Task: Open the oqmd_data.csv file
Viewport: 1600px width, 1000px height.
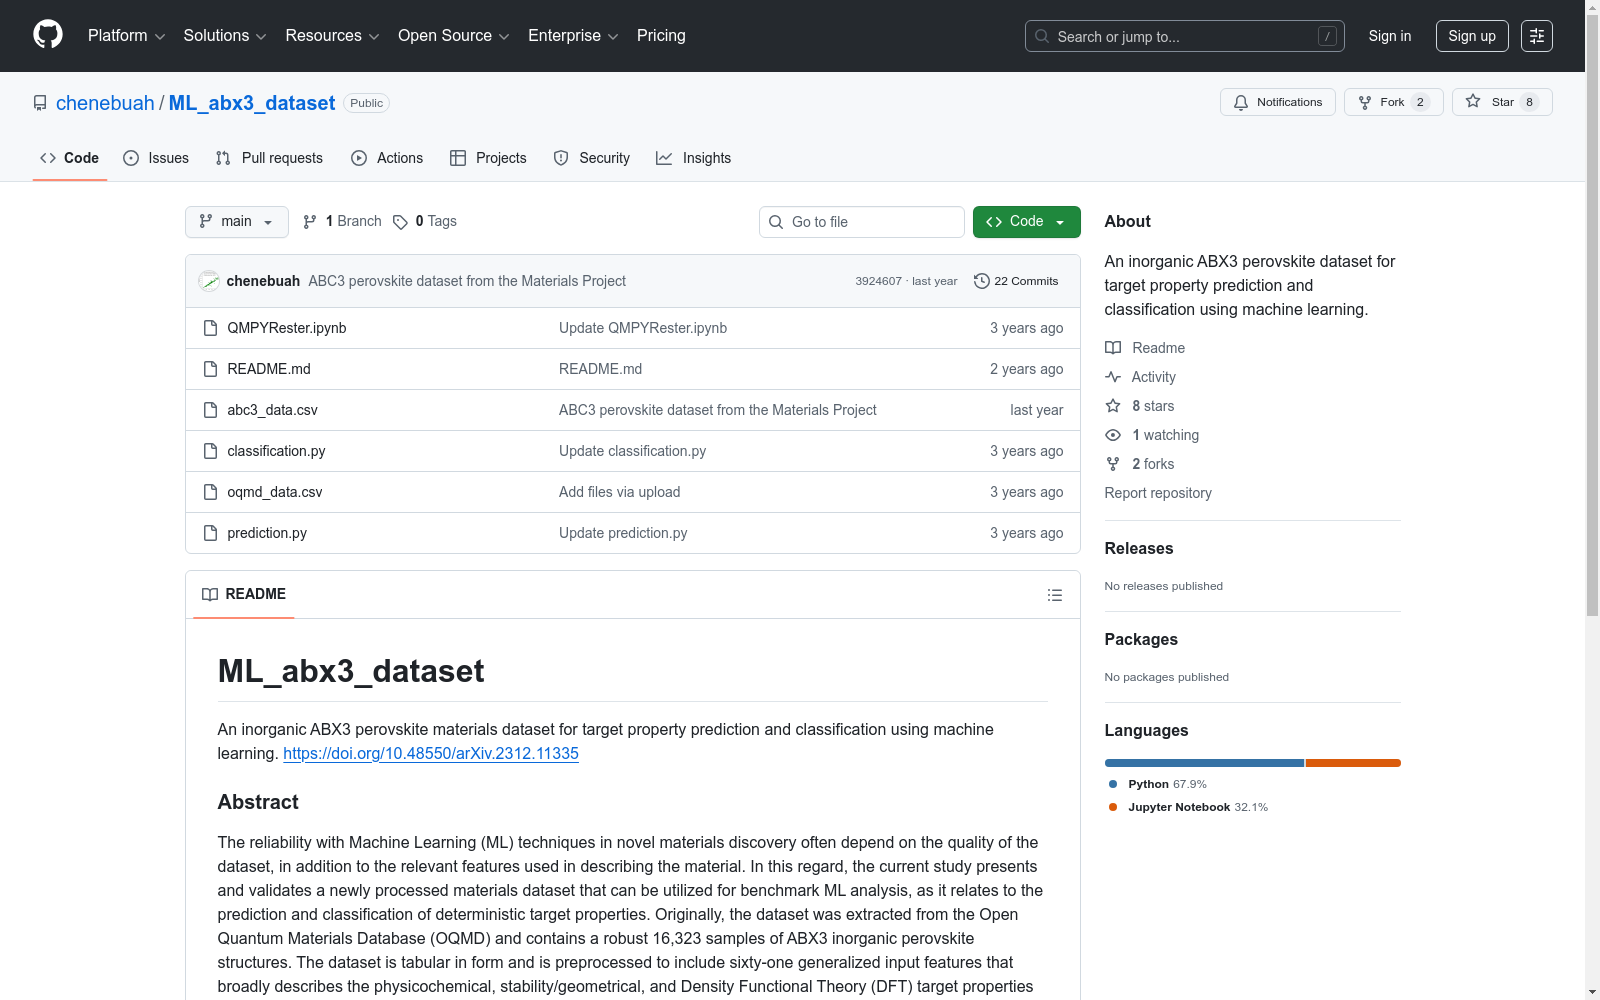Action: click(x=275, y=492)
